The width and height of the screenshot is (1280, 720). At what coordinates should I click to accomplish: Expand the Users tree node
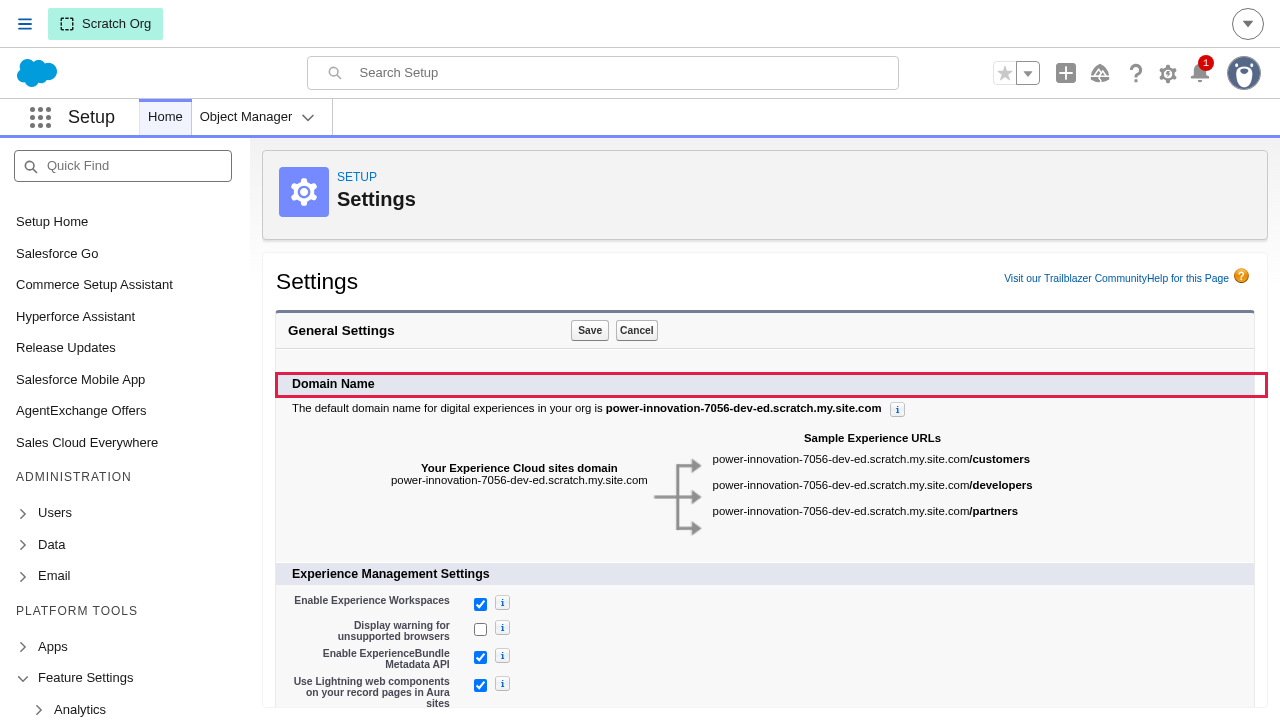pyautogui.click(x=23, y=513)
